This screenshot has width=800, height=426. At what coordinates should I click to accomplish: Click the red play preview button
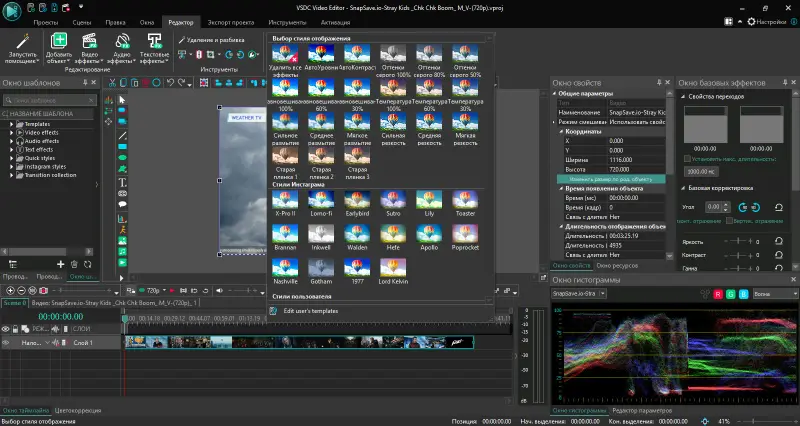pos(172,290)
